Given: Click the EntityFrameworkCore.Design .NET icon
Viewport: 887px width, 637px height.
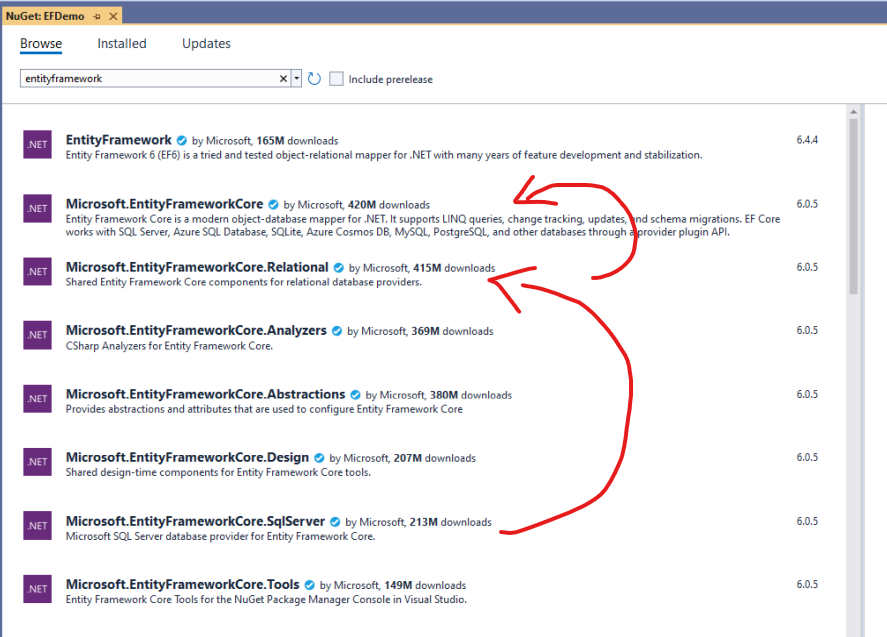Looking at the screenshot, I should point(37,462).
